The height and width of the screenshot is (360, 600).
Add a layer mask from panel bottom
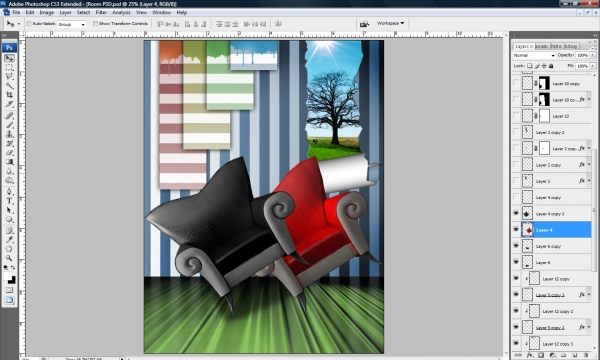point(541,355)
